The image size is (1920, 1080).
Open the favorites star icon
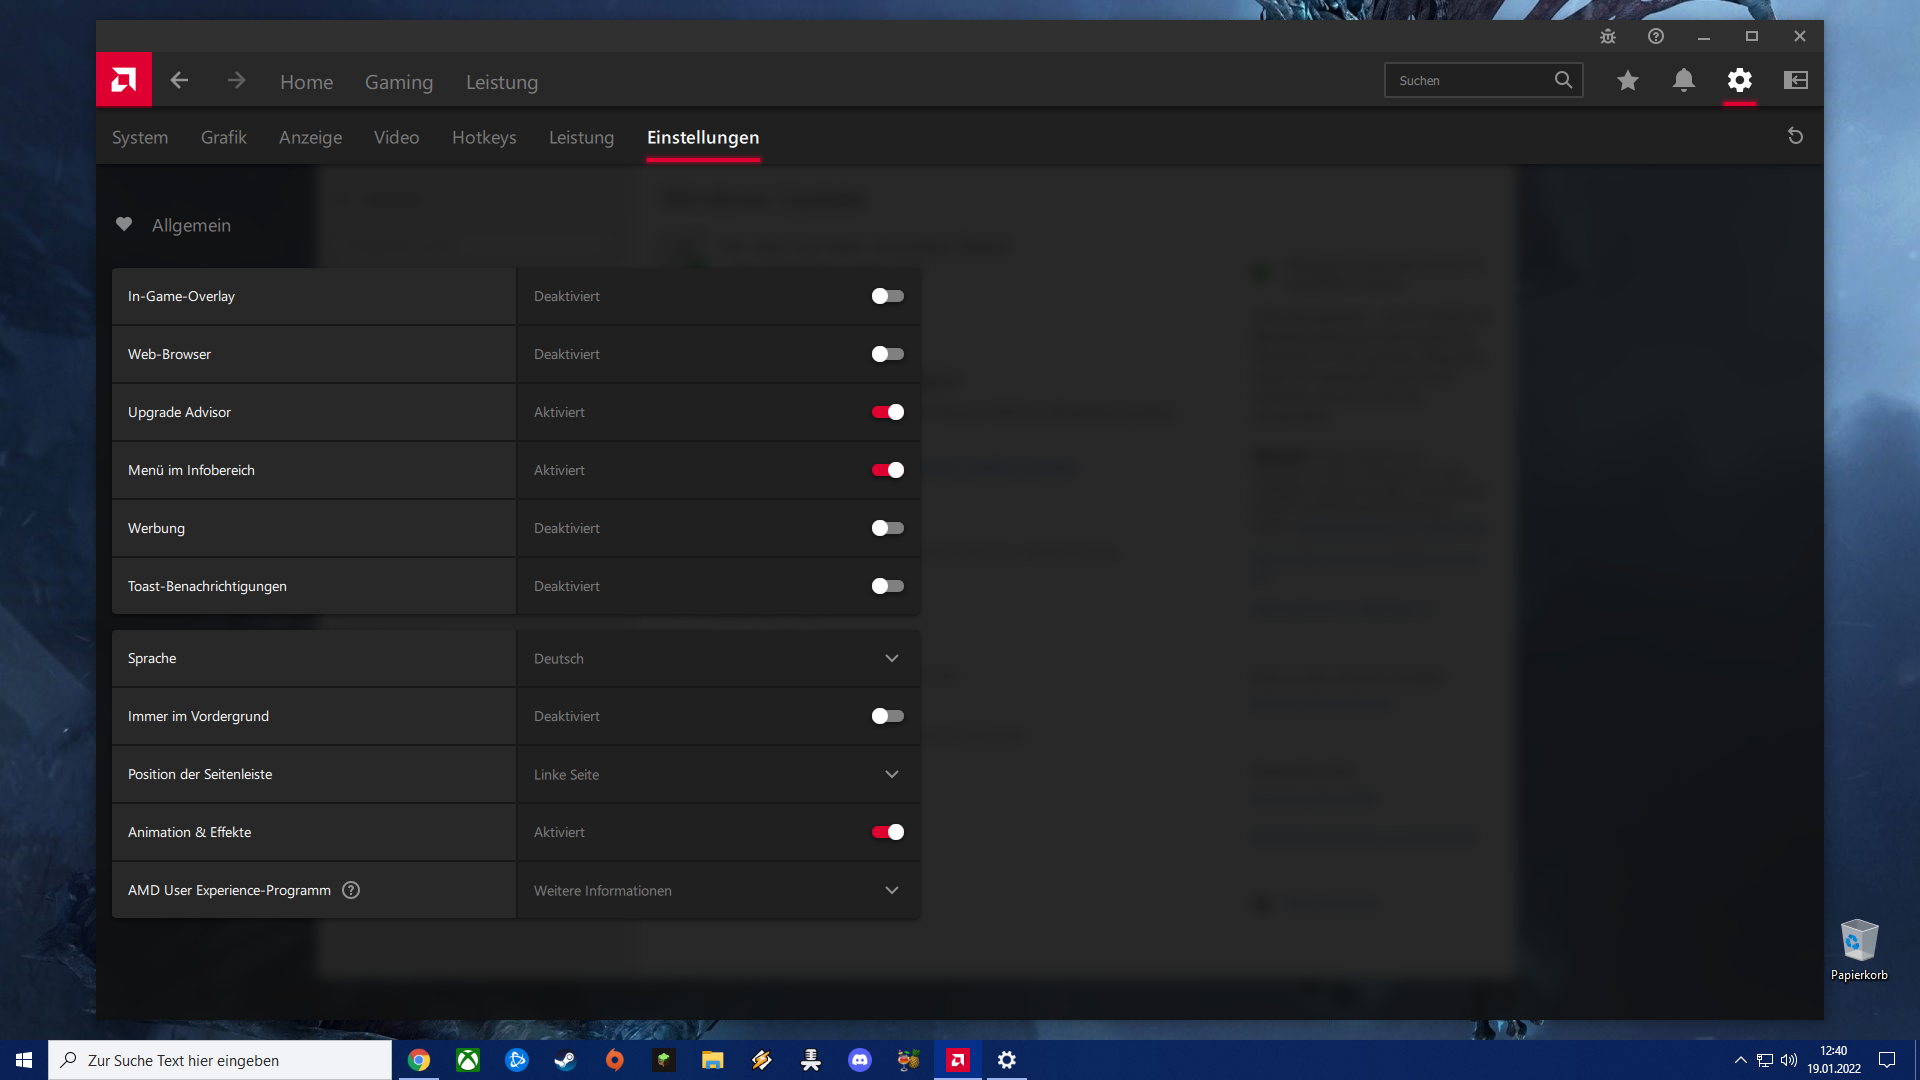[x=1627, y=80]
